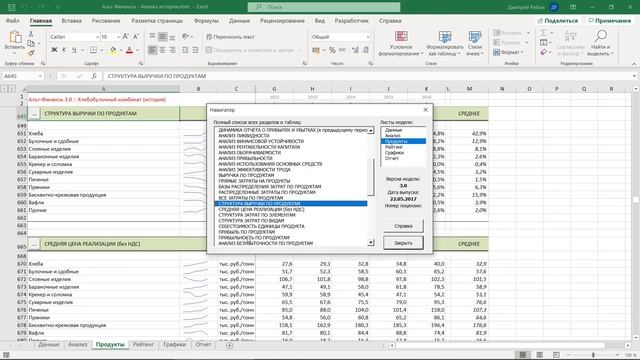Click the Поделиться share button
The image size is (640, 360).
(558, 20)
